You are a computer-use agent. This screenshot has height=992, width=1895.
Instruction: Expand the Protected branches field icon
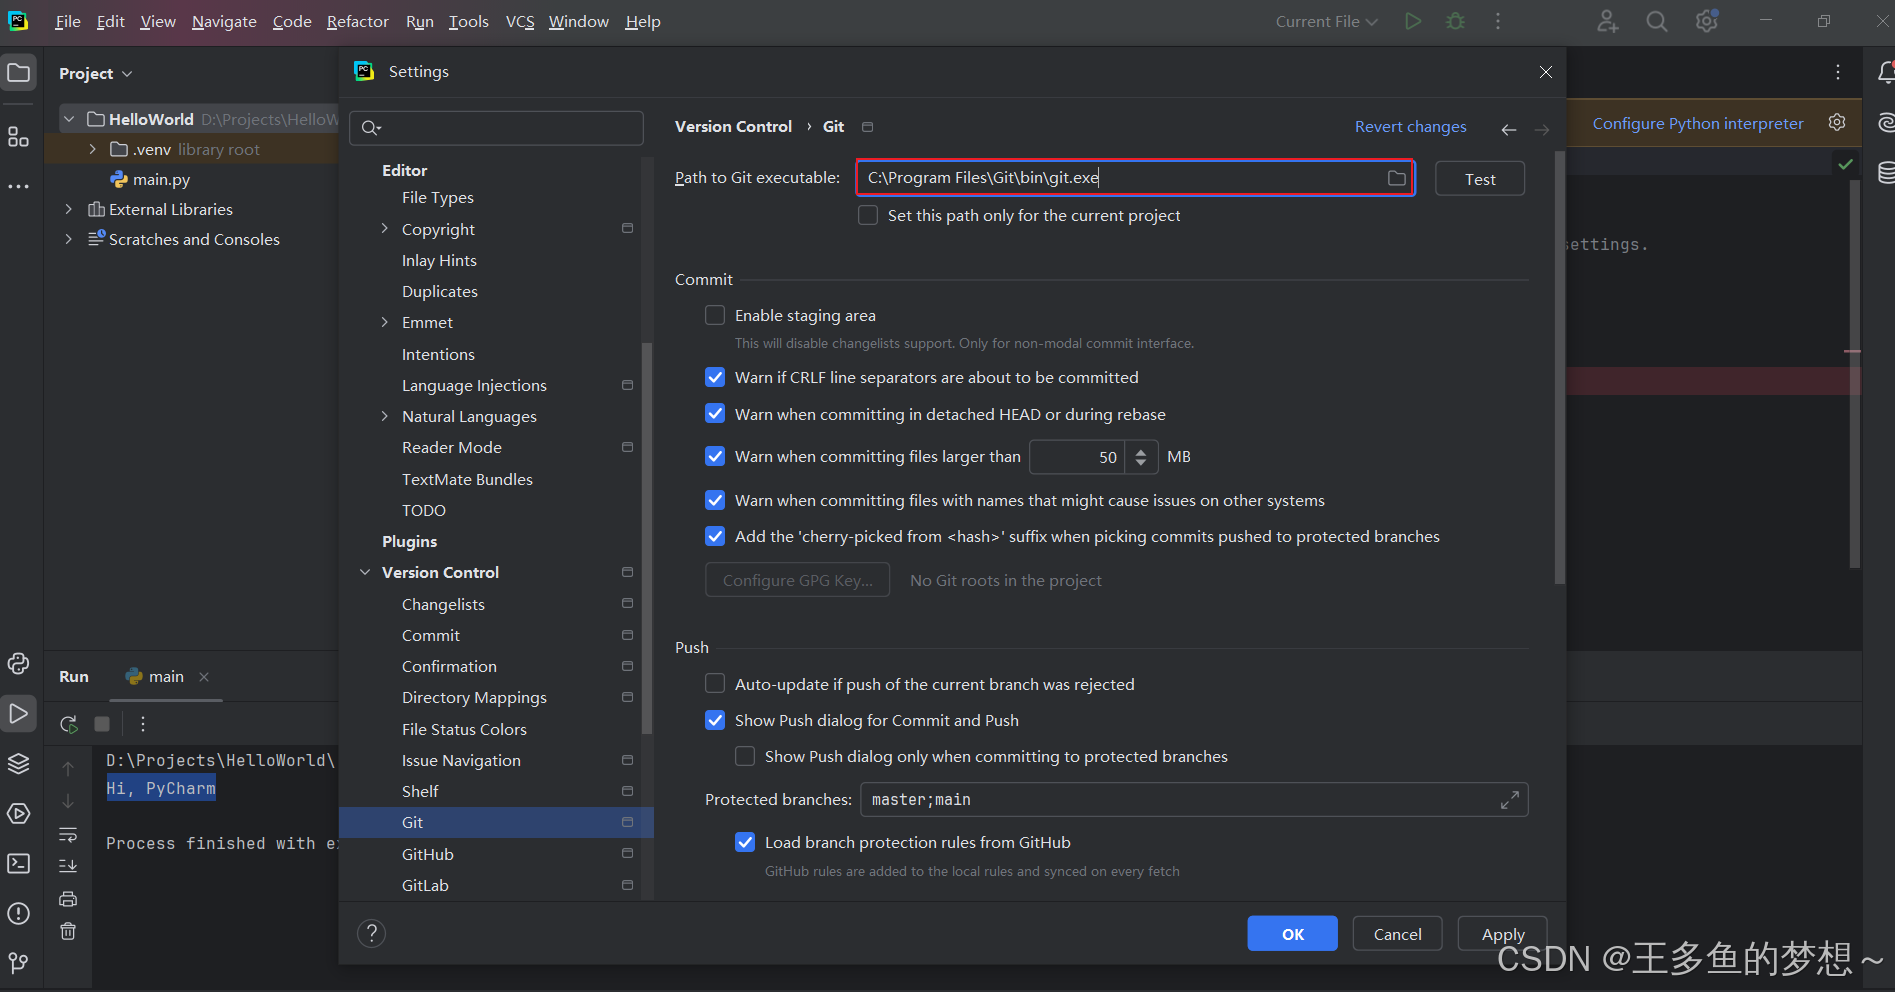[1510, 800]
